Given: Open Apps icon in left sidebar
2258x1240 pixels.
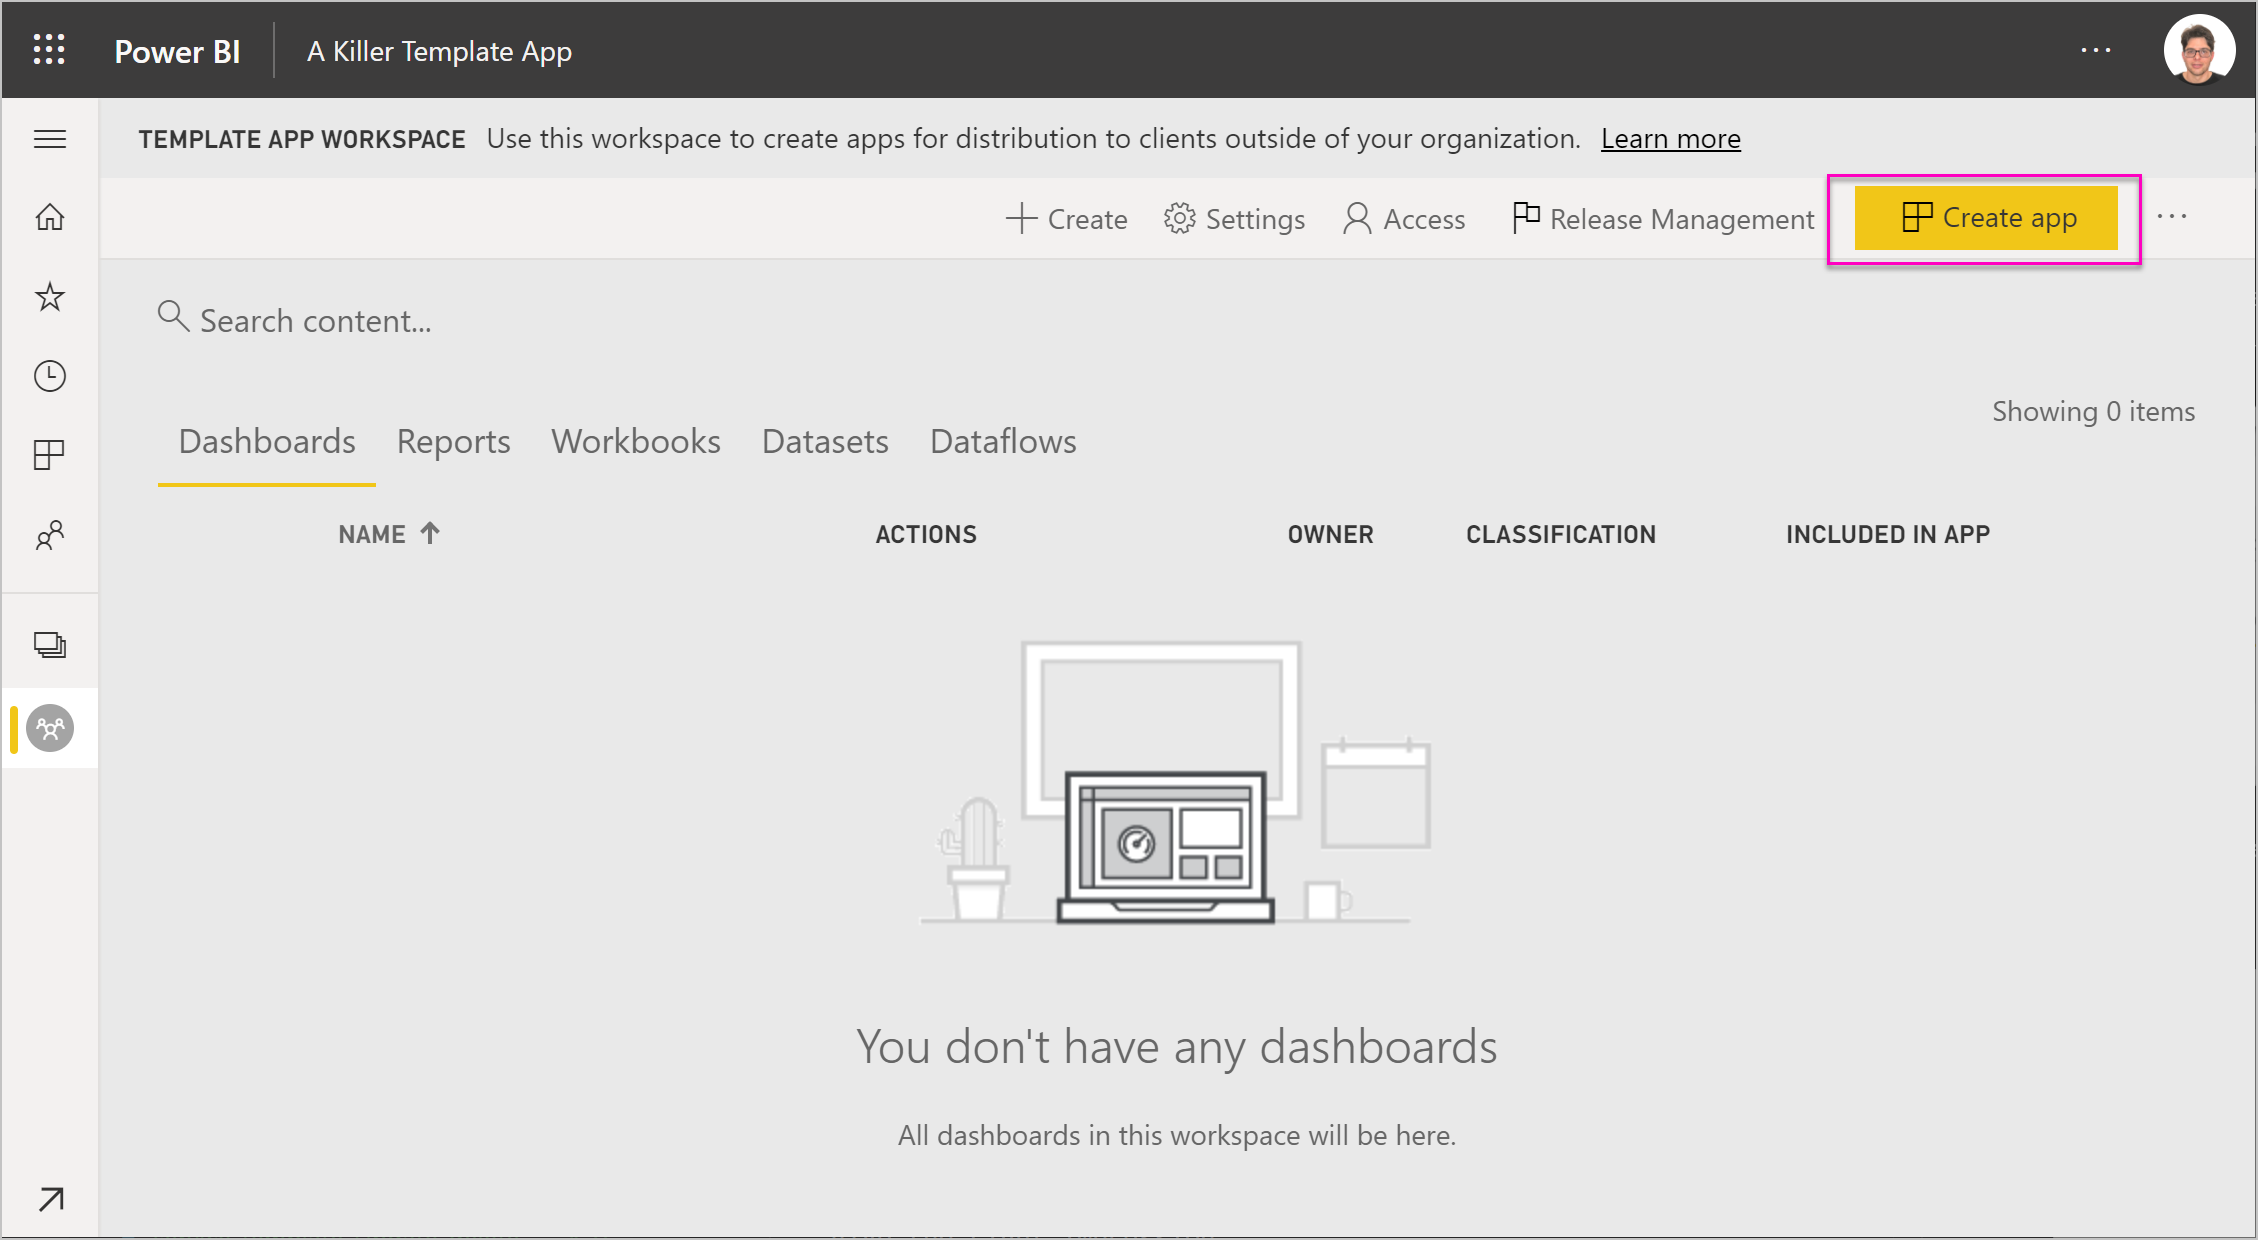Looking at the screenshot, I should point(50,456).
